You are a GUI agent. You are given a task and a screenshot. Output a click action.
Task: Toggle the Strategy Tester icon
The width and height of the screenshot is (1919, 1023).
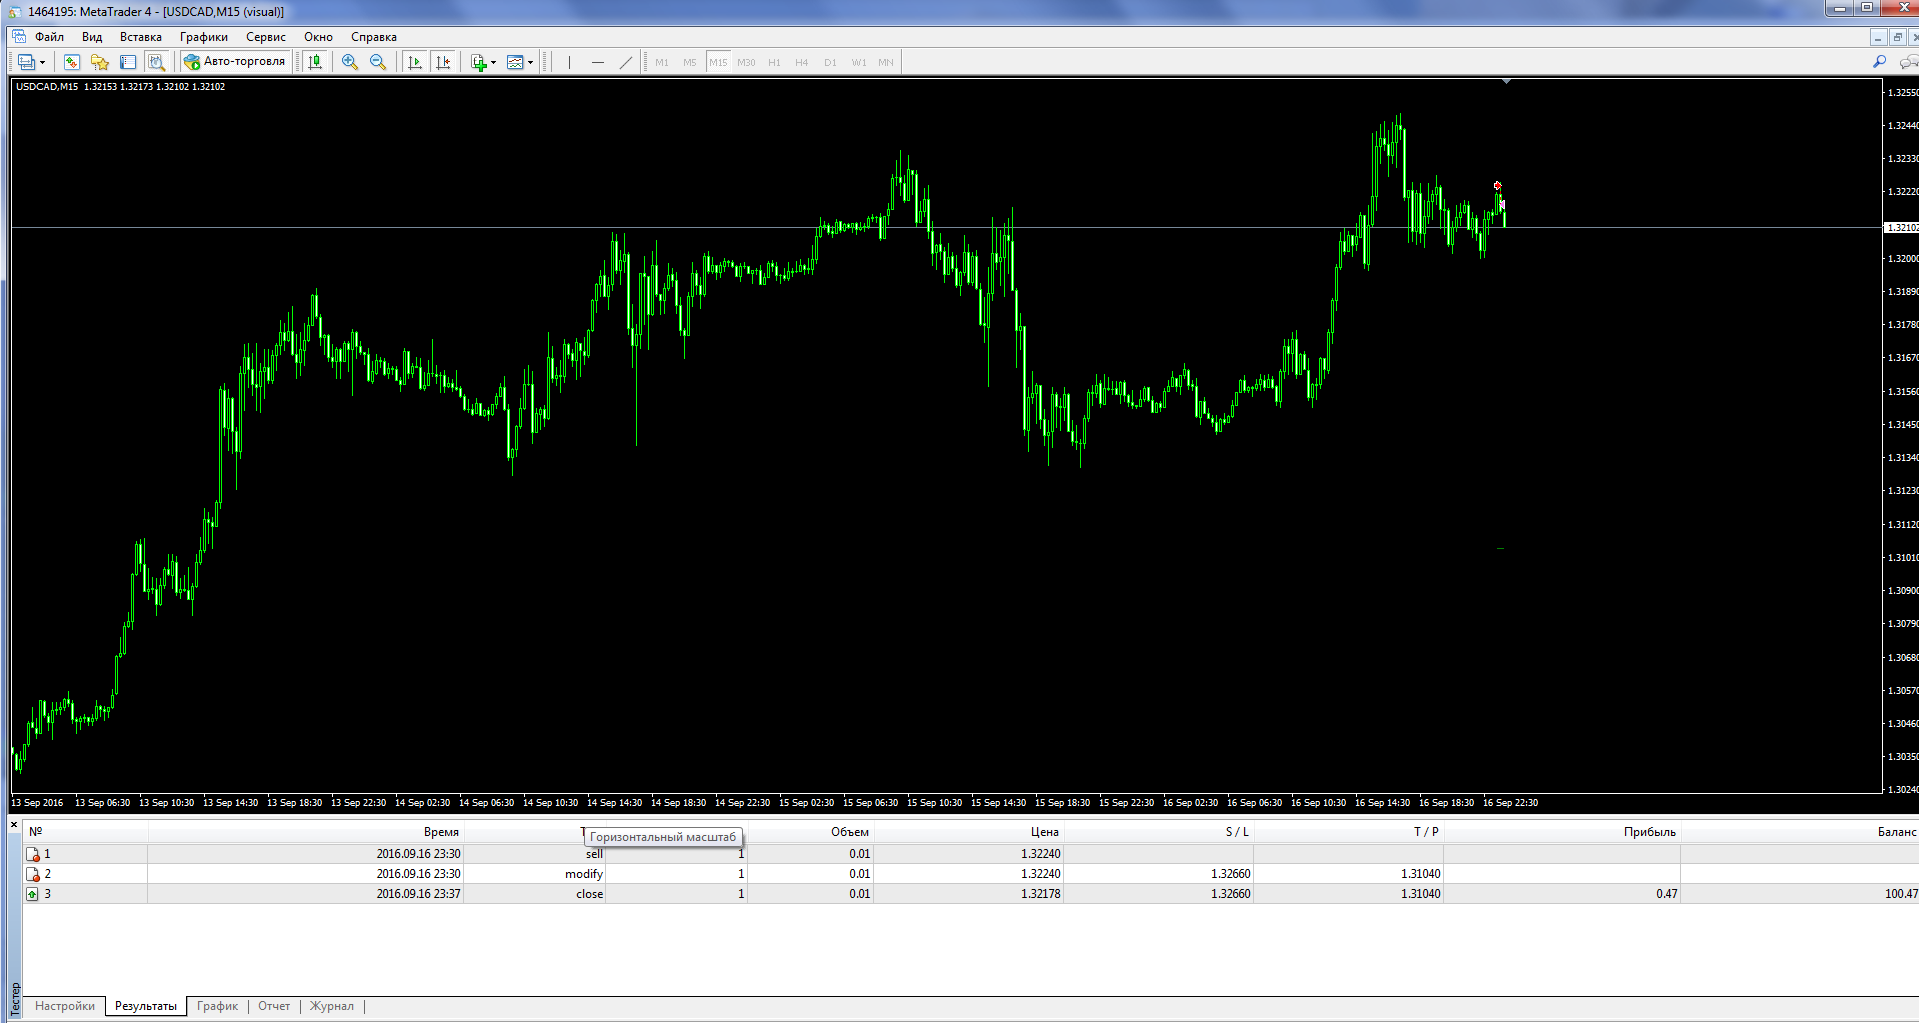pos(156,62)
